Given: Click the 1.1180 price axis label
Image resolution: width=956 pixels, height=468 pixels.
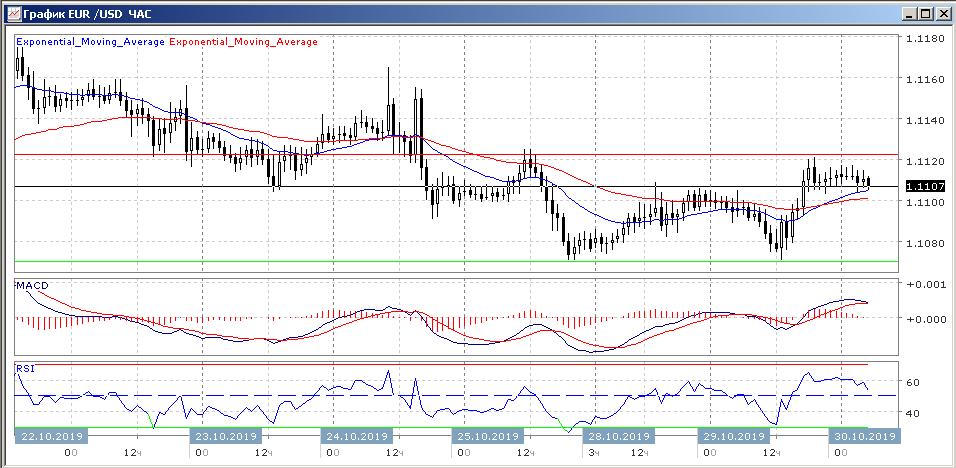Looking at the screenshot, I should (924, 39).
